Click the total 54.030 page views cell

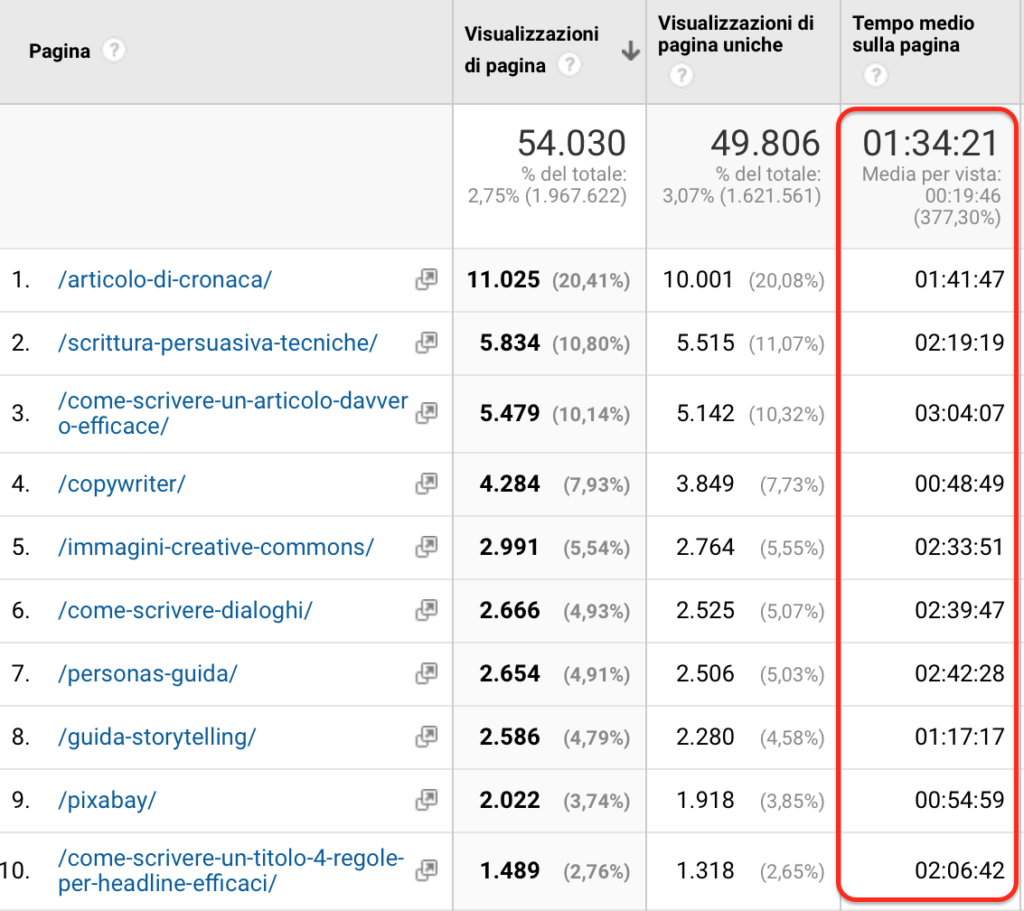coord(572,143)
